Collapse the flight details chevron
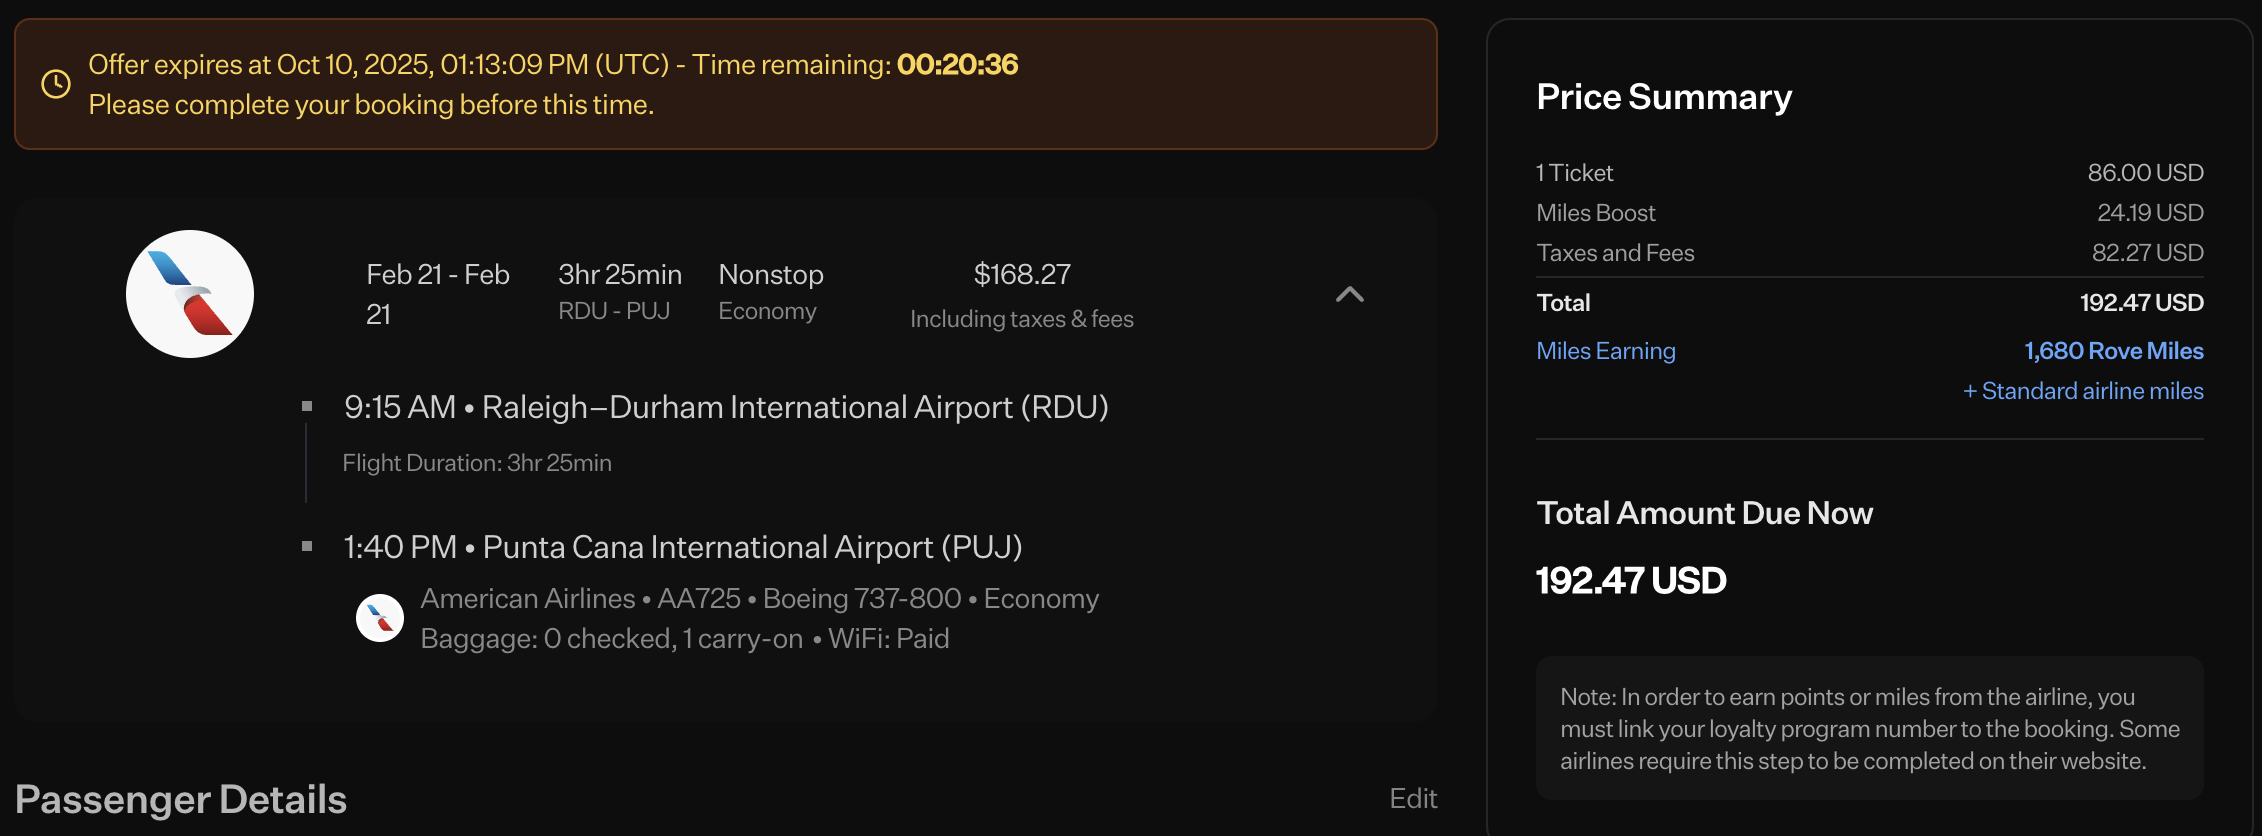The image size is (2262, 836). pos(1349,294)
